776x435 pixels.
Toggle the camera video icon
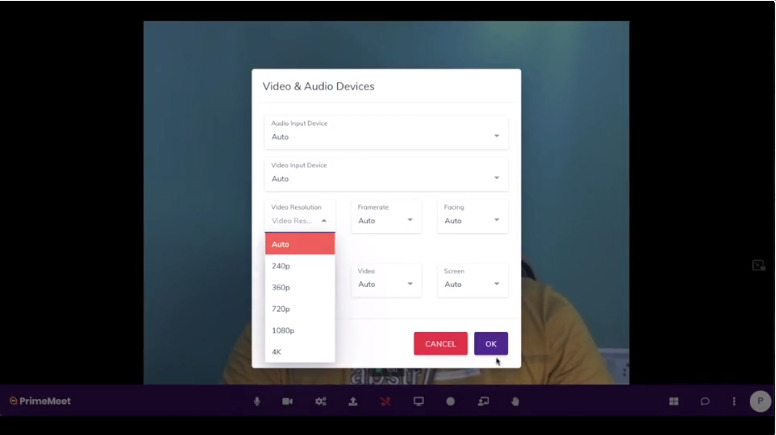(x=287, y=401)
